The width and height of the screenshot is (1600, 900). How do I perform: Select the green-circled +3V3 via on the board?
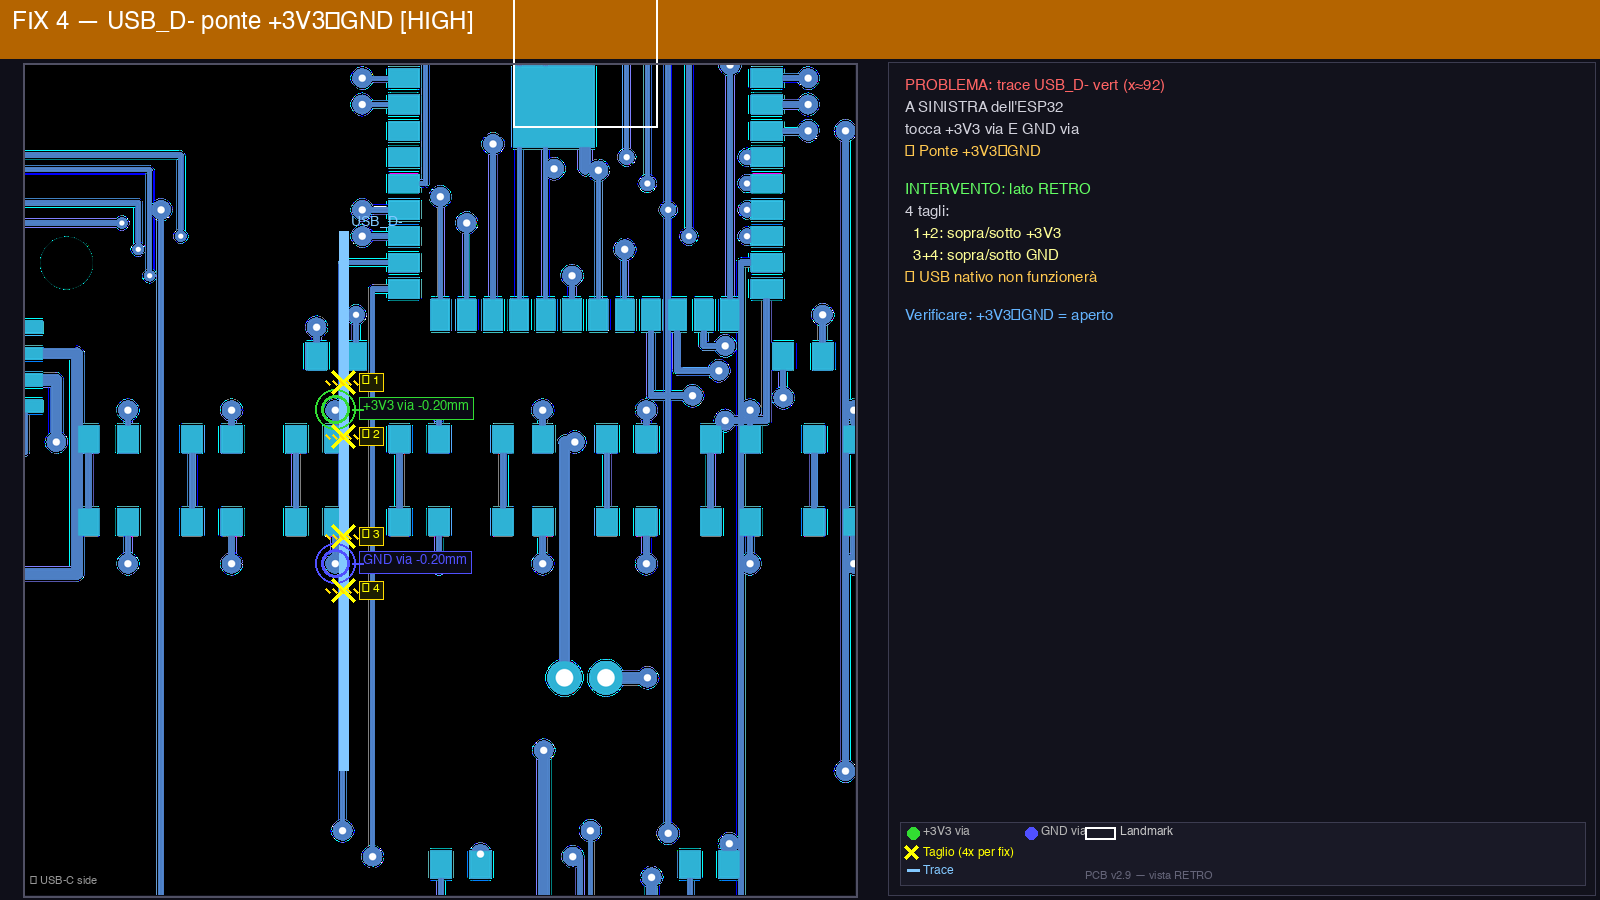335,410
